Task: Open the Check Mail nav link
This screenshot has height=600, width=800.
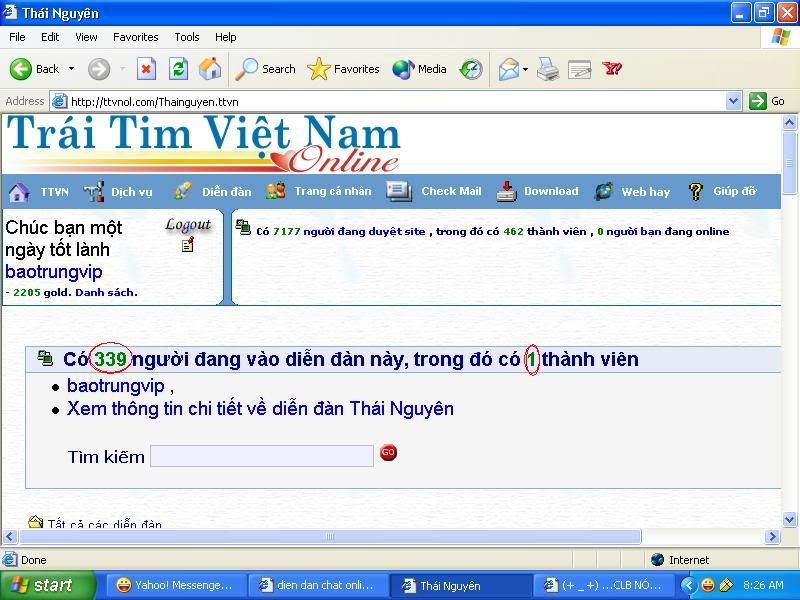Action: click(451, 191)
